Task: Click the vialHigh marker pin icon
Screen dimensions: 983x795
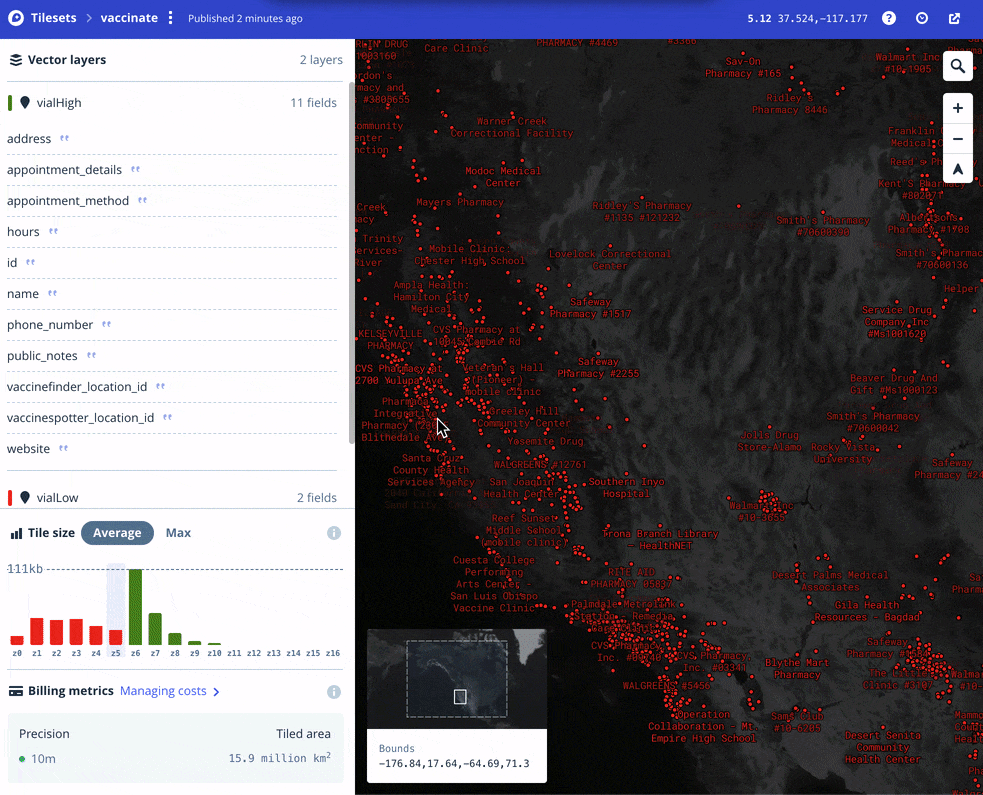Action: (25, 103)
